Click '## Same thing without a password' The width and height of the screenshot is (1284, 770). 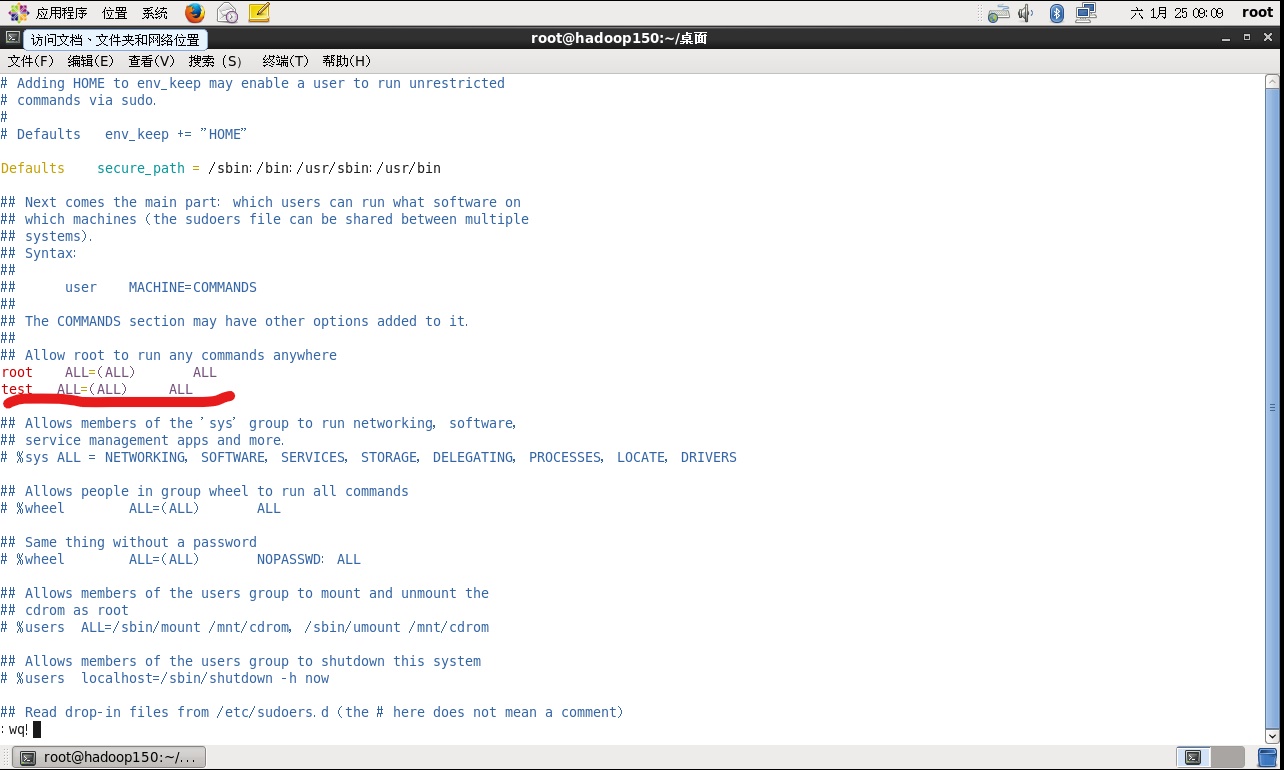click(x=128, y=542)
